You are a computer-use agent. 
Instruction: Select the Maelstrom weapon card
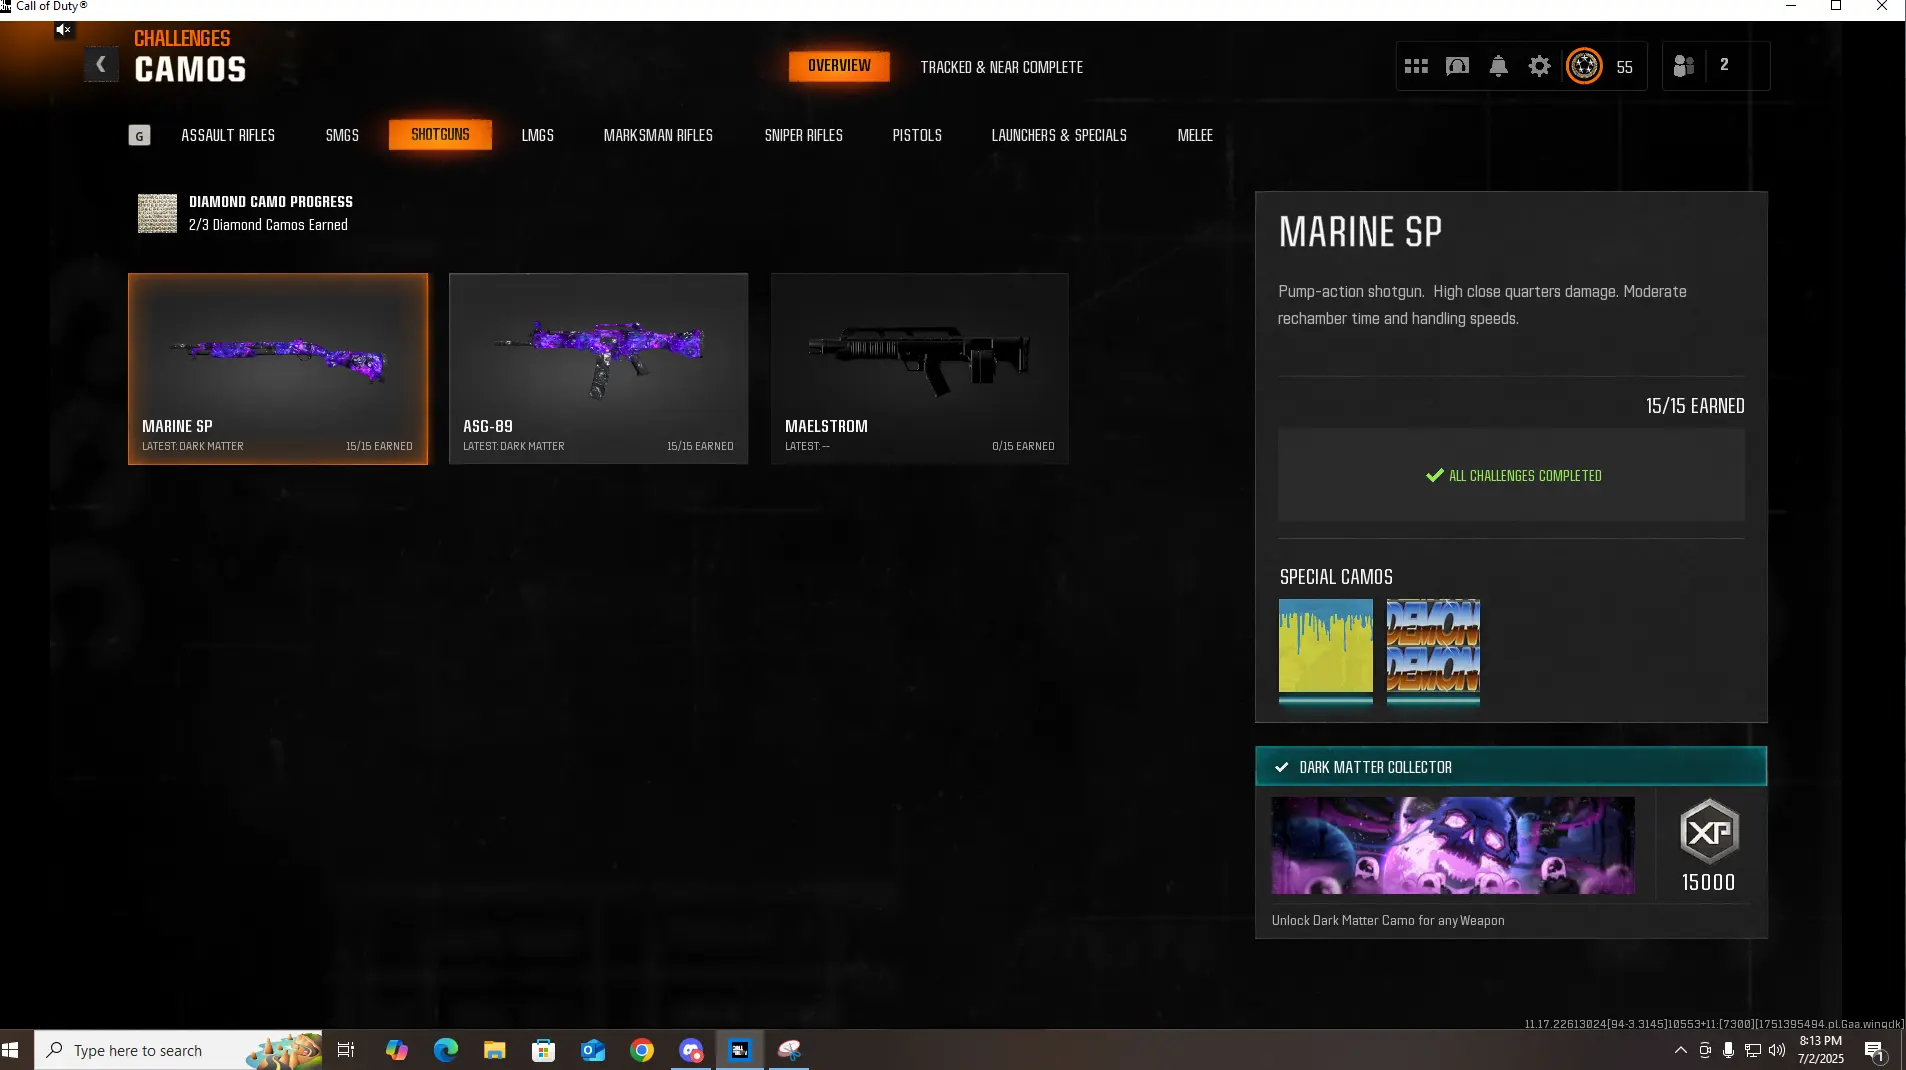(x=920, y=369)
